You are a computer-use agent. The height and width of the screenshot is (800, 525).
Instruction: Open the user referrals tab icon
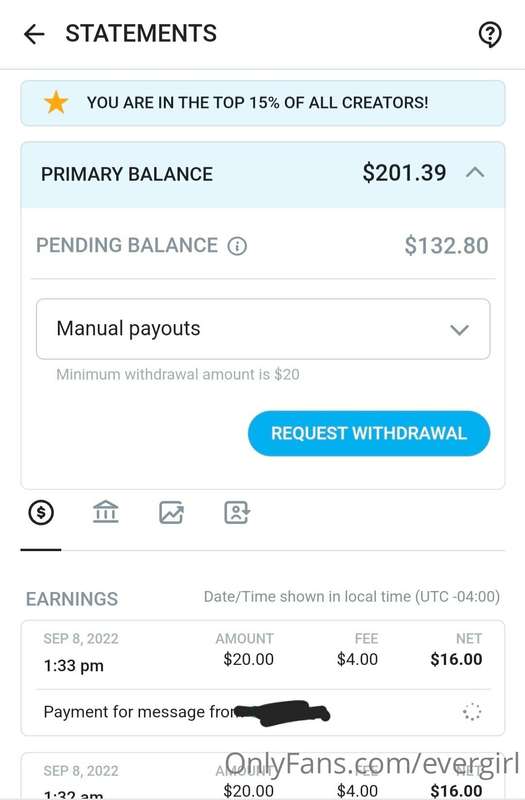[237, 512]
